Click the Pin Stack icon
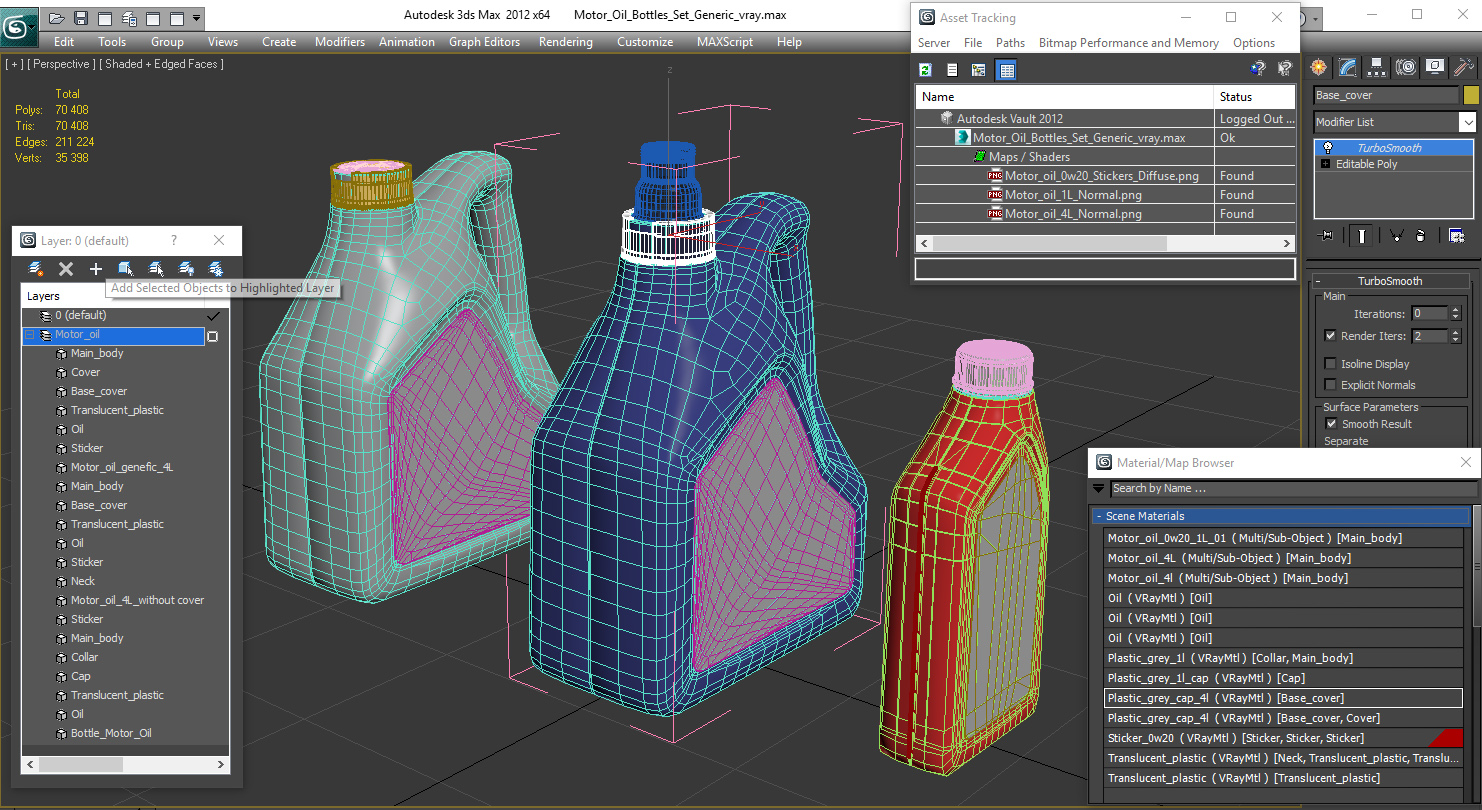This screenshot has width=1482, height=810. click(1327, 235)
